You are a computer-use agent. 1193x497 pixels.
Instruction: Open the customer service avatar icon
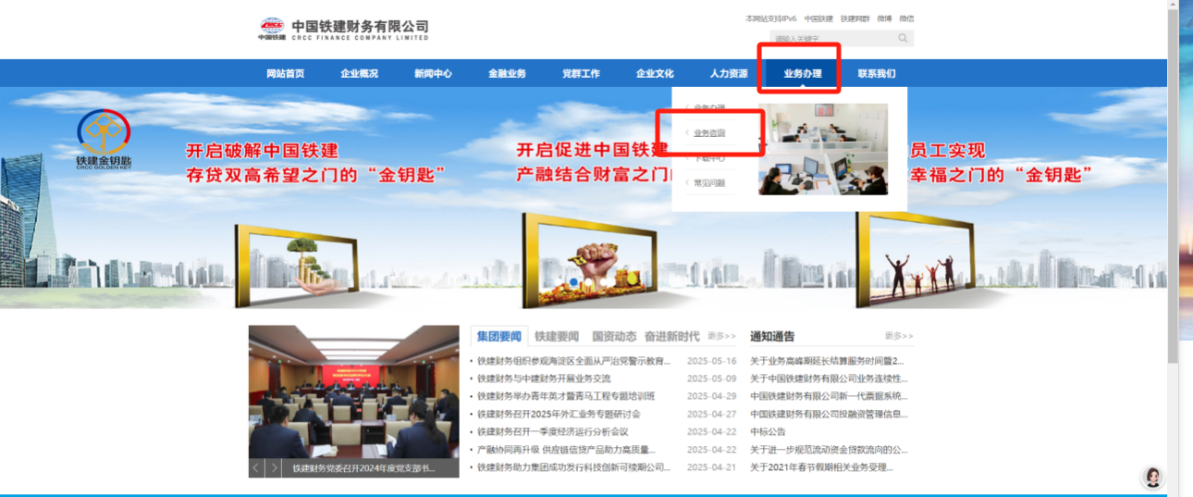[1152, 478]
